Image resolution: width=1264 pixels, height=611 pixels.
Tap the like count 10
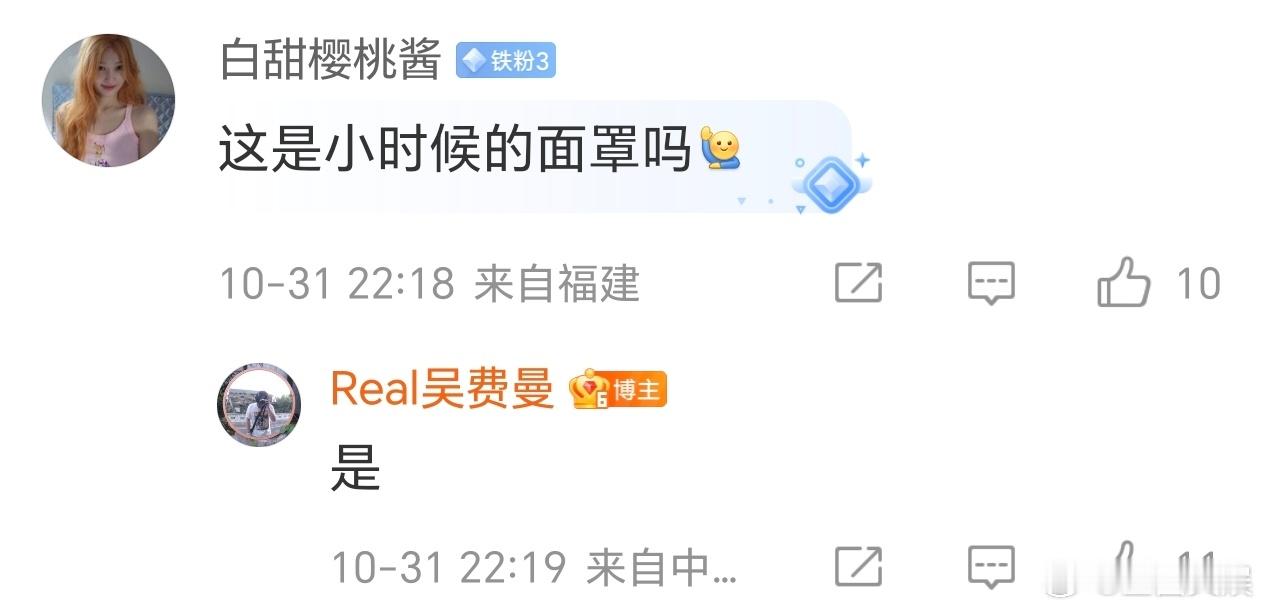point(1198,285)
